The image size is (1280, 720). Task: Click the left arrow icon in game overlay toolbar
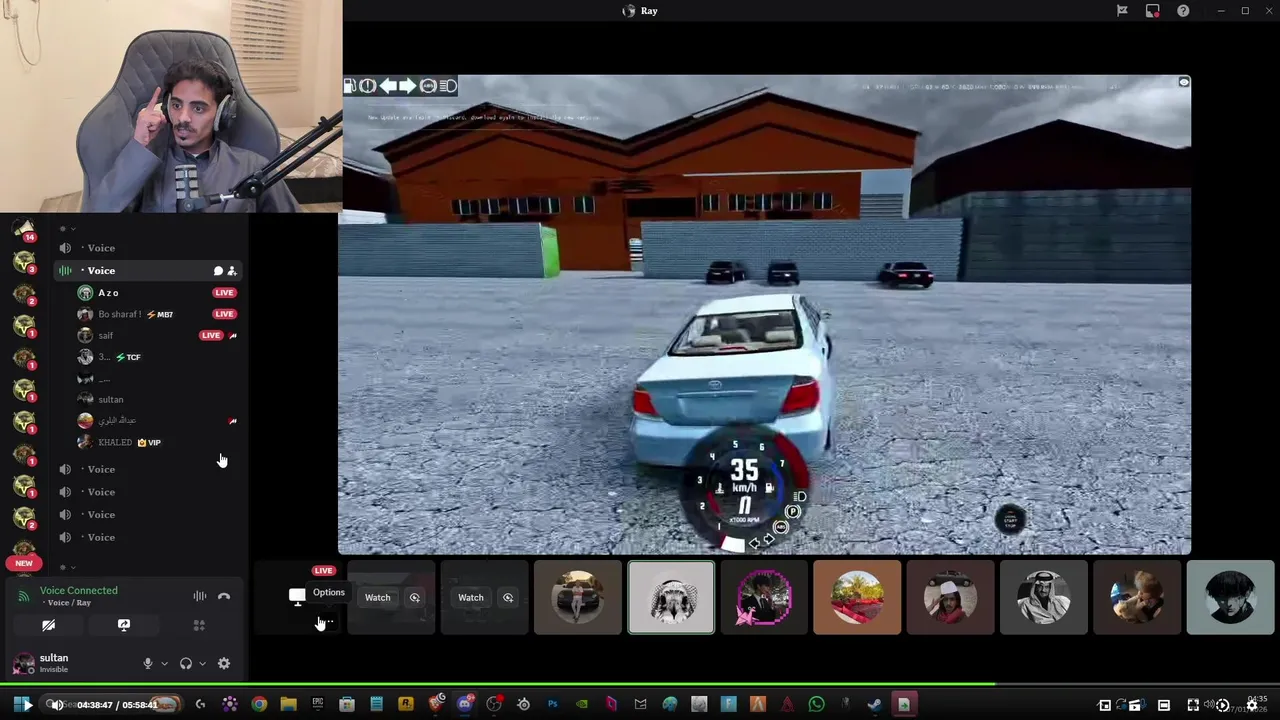pos(388,86)
